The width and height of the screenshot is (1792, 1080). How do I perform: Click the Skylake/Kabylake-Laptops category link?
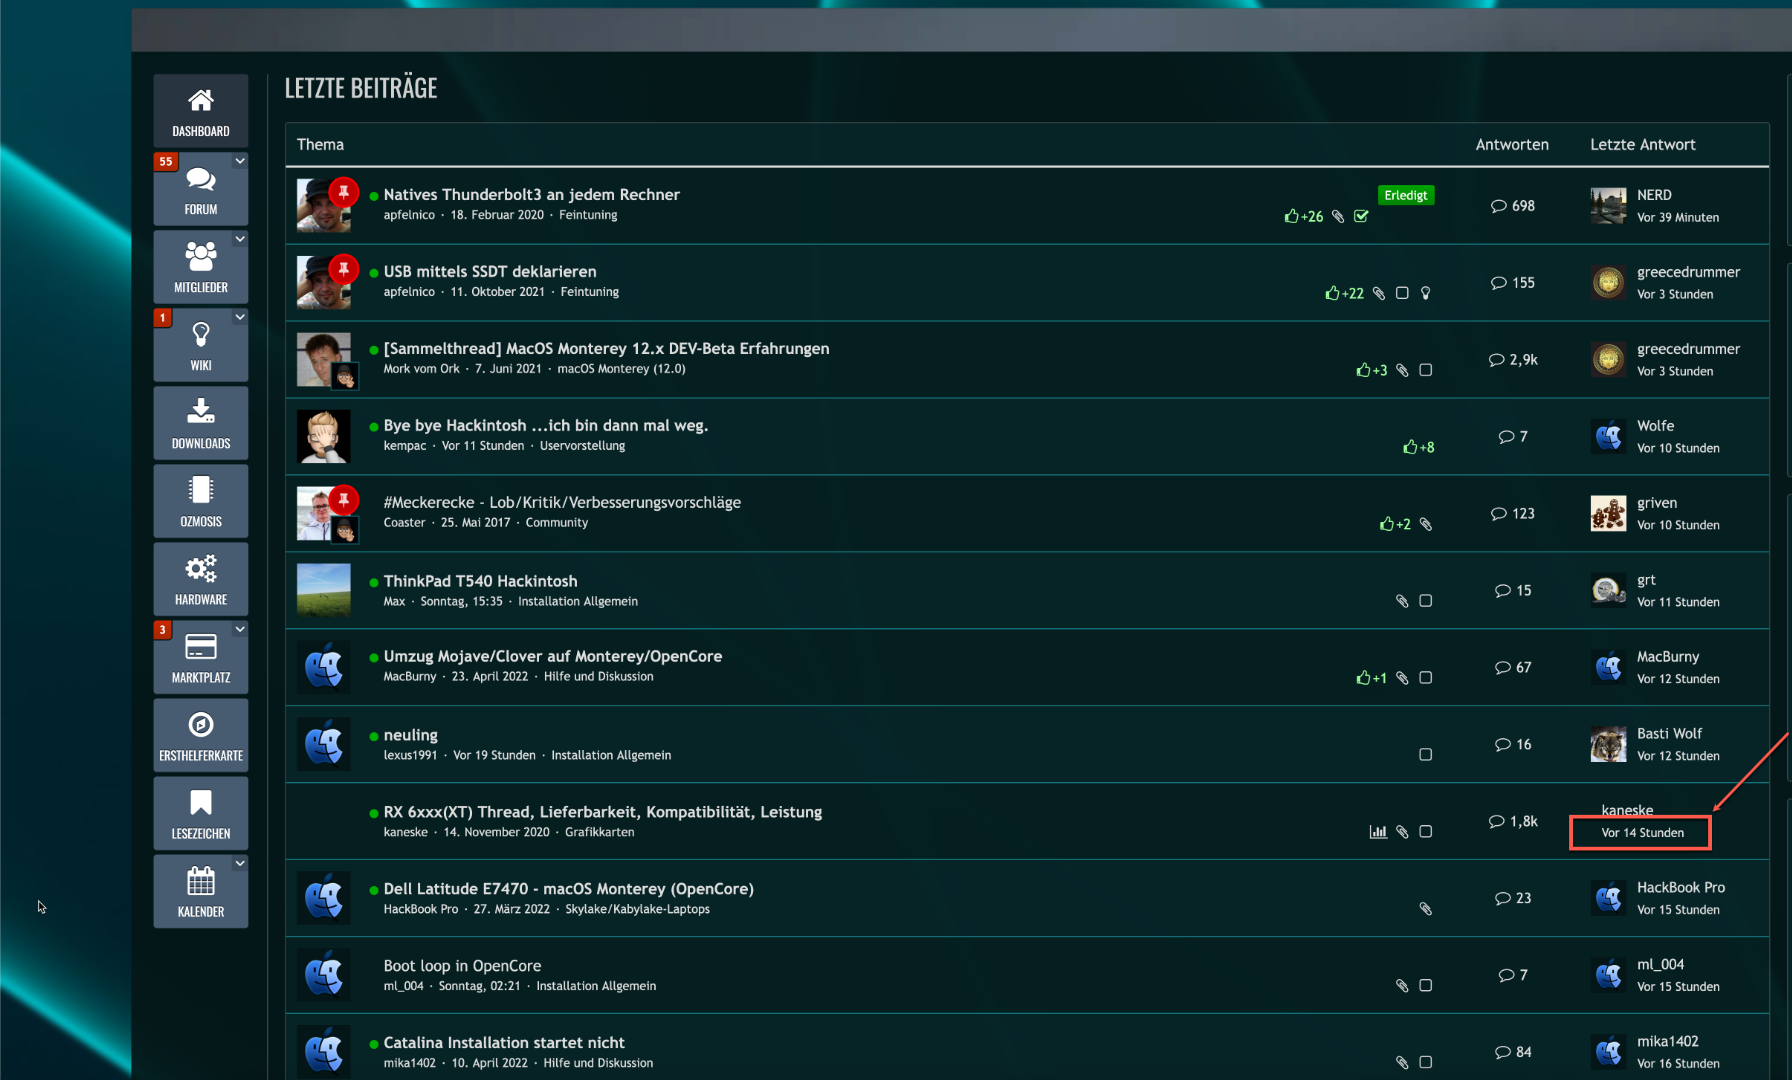pyautogui.click(x=637, y=909)
